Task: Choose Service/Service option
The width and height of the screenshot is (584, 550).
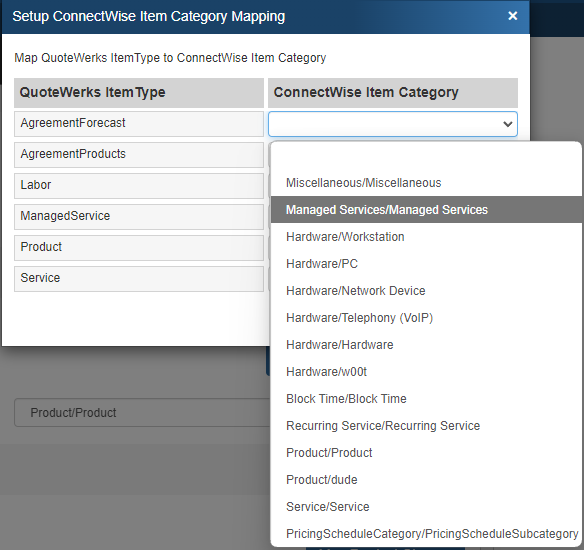Action: click(426, 507)
